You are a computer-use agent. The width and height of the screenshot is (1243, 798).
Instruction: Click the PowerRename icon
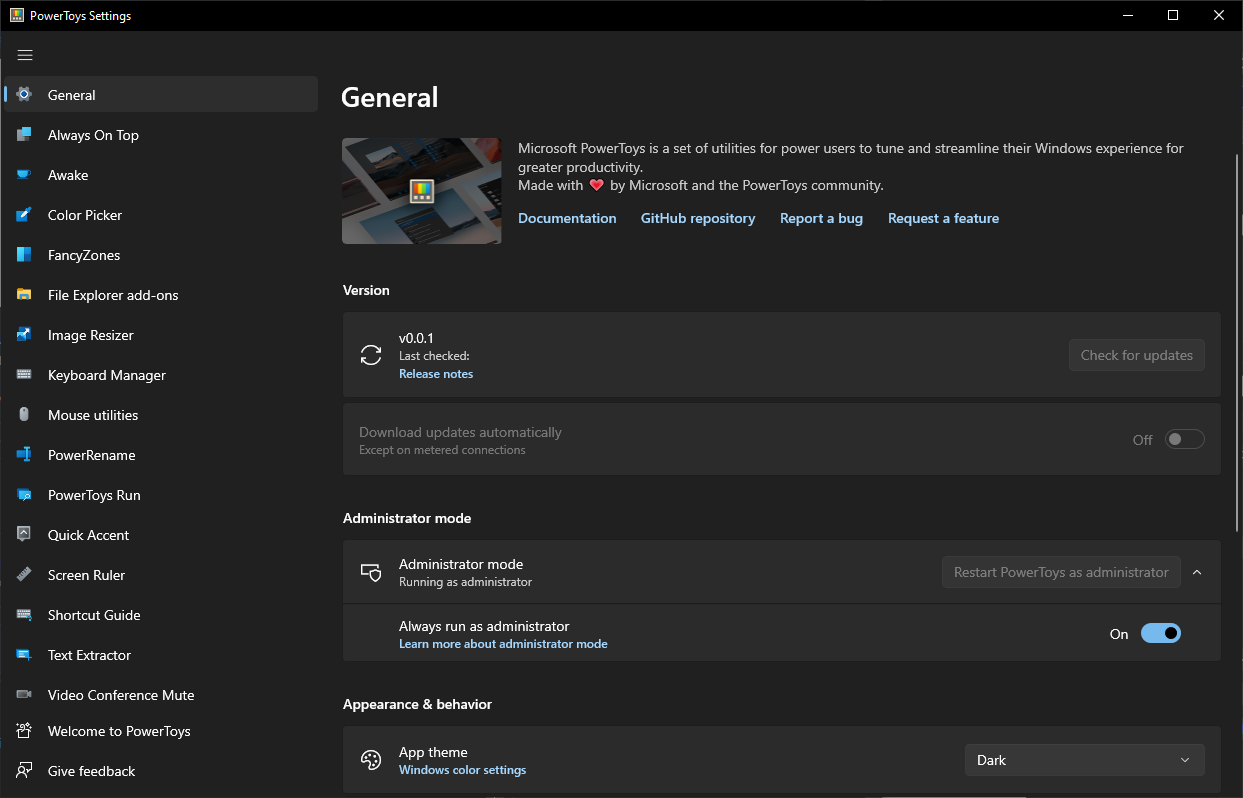pyautogui.click(x=24, y=455)
